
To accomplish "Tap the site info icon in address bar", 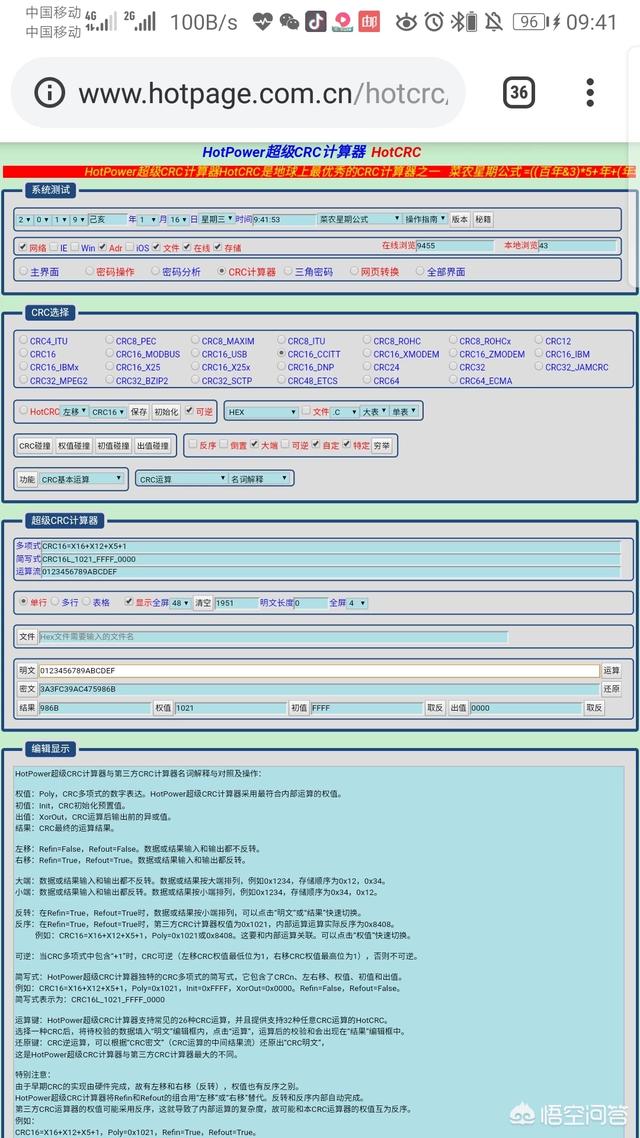I will coord(49,93).
